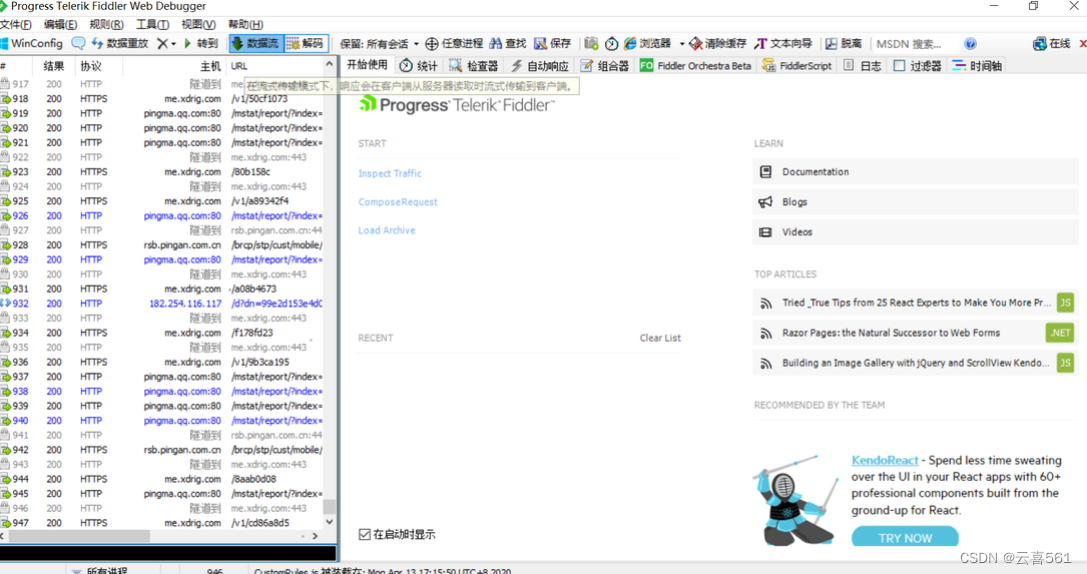1087x574 pixels.
Task: Switch to the 日志 log tab
Action: (x=862, y=66)
